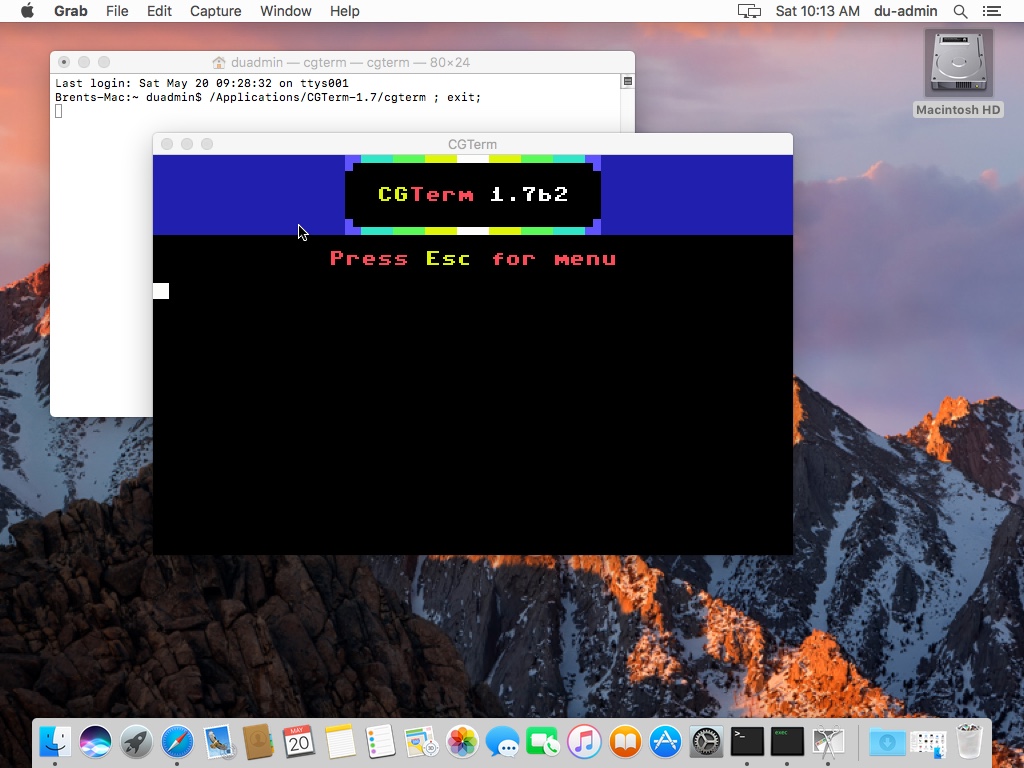Viewport: 1024px width, 768px height.
Task: Open Photos pinwheel icon in Dock
Action: coord(462,742)
